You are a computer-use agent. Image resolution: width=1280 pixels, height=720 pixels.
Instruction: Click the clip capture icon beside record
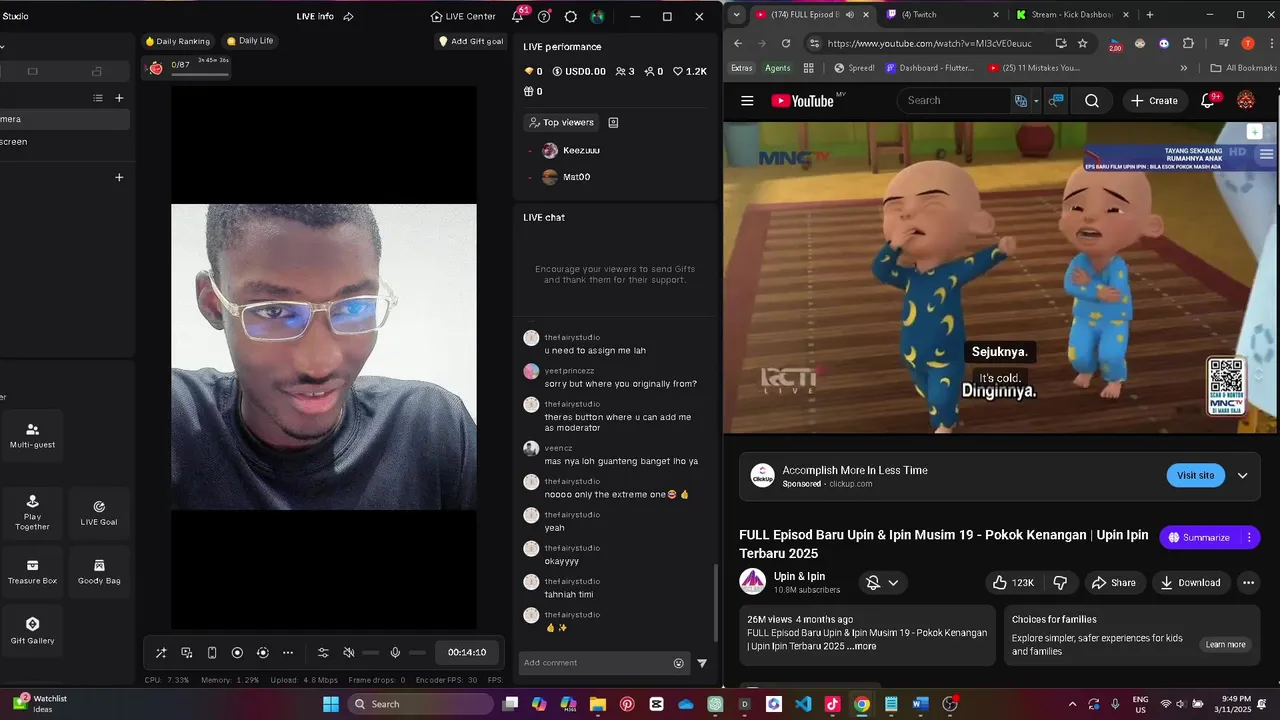point(263,652)
